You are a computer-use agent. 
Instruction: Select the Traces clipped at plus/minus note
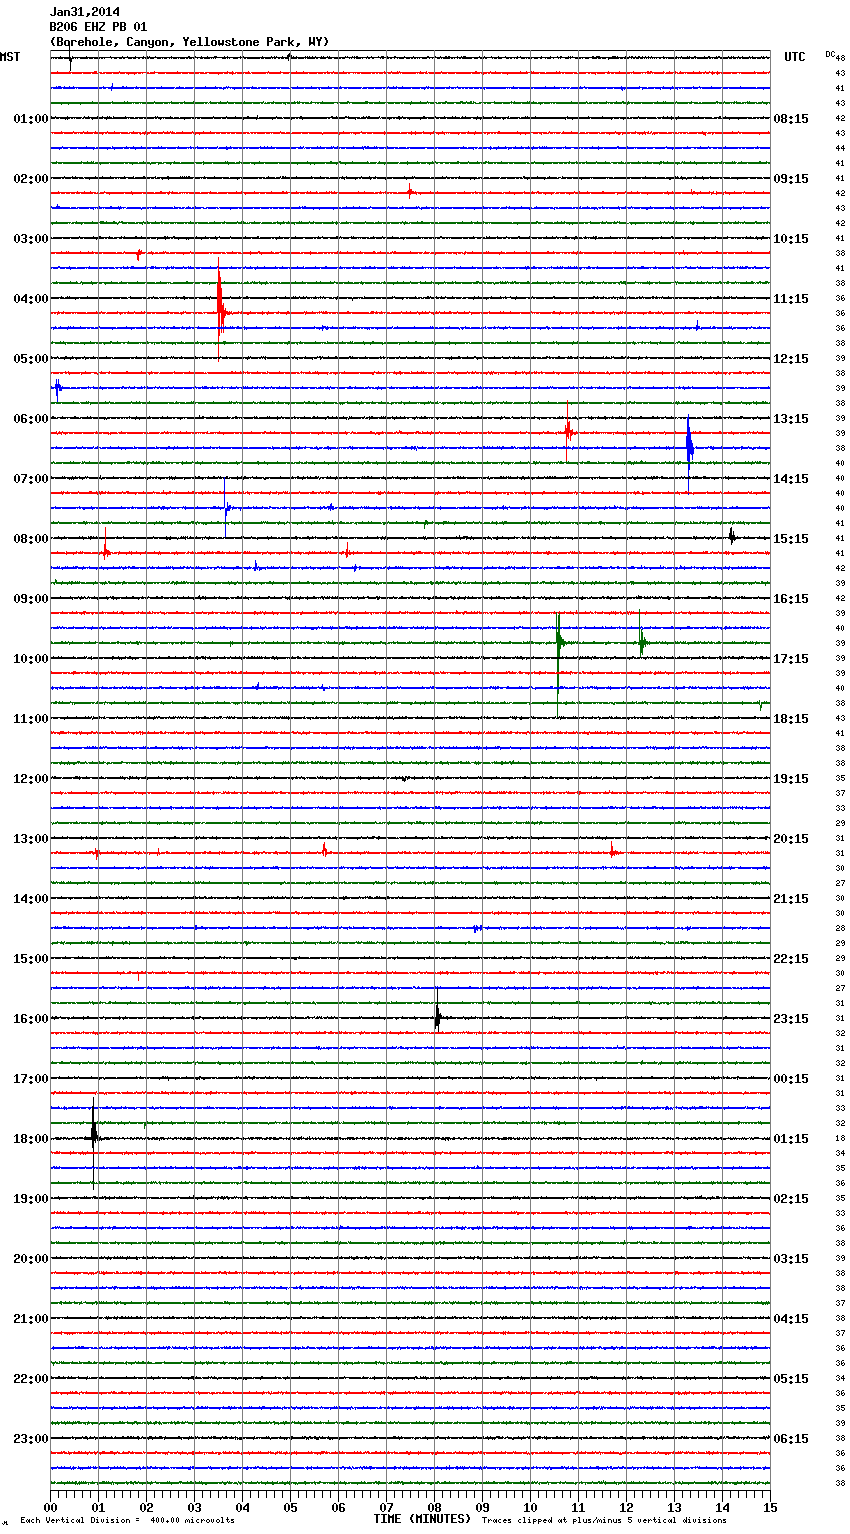pyautogui.click(x=604, y=1521)
